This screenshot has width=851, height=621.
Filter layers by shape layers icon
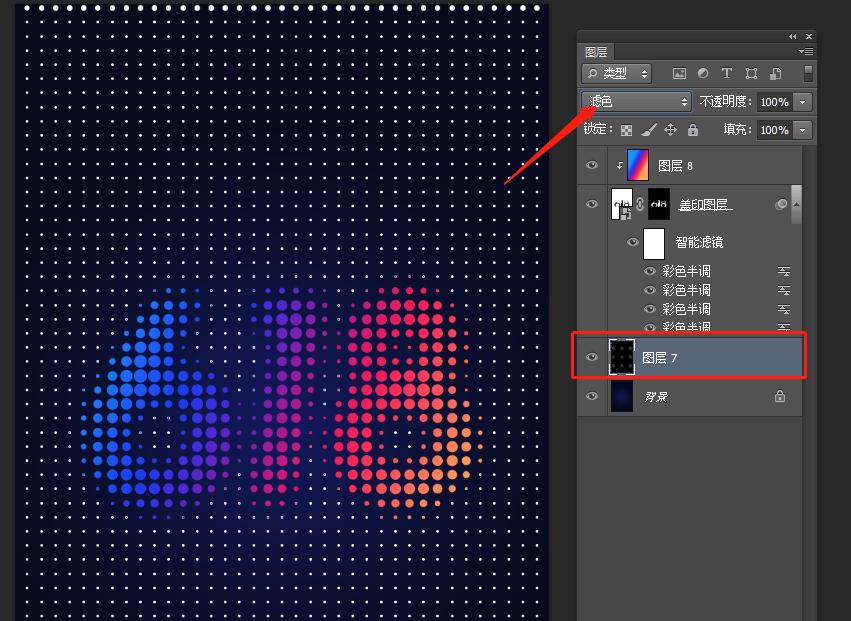point(751,73)
